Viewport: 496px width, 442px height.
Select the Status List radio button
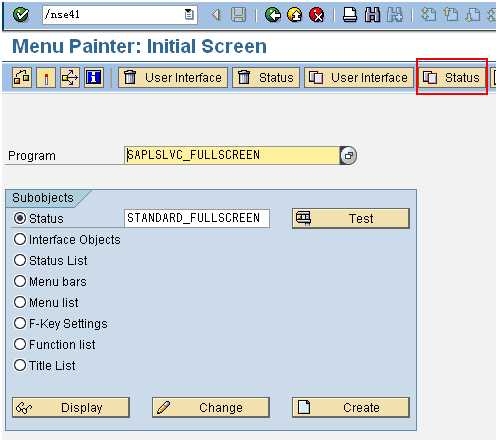coord(20,260)
